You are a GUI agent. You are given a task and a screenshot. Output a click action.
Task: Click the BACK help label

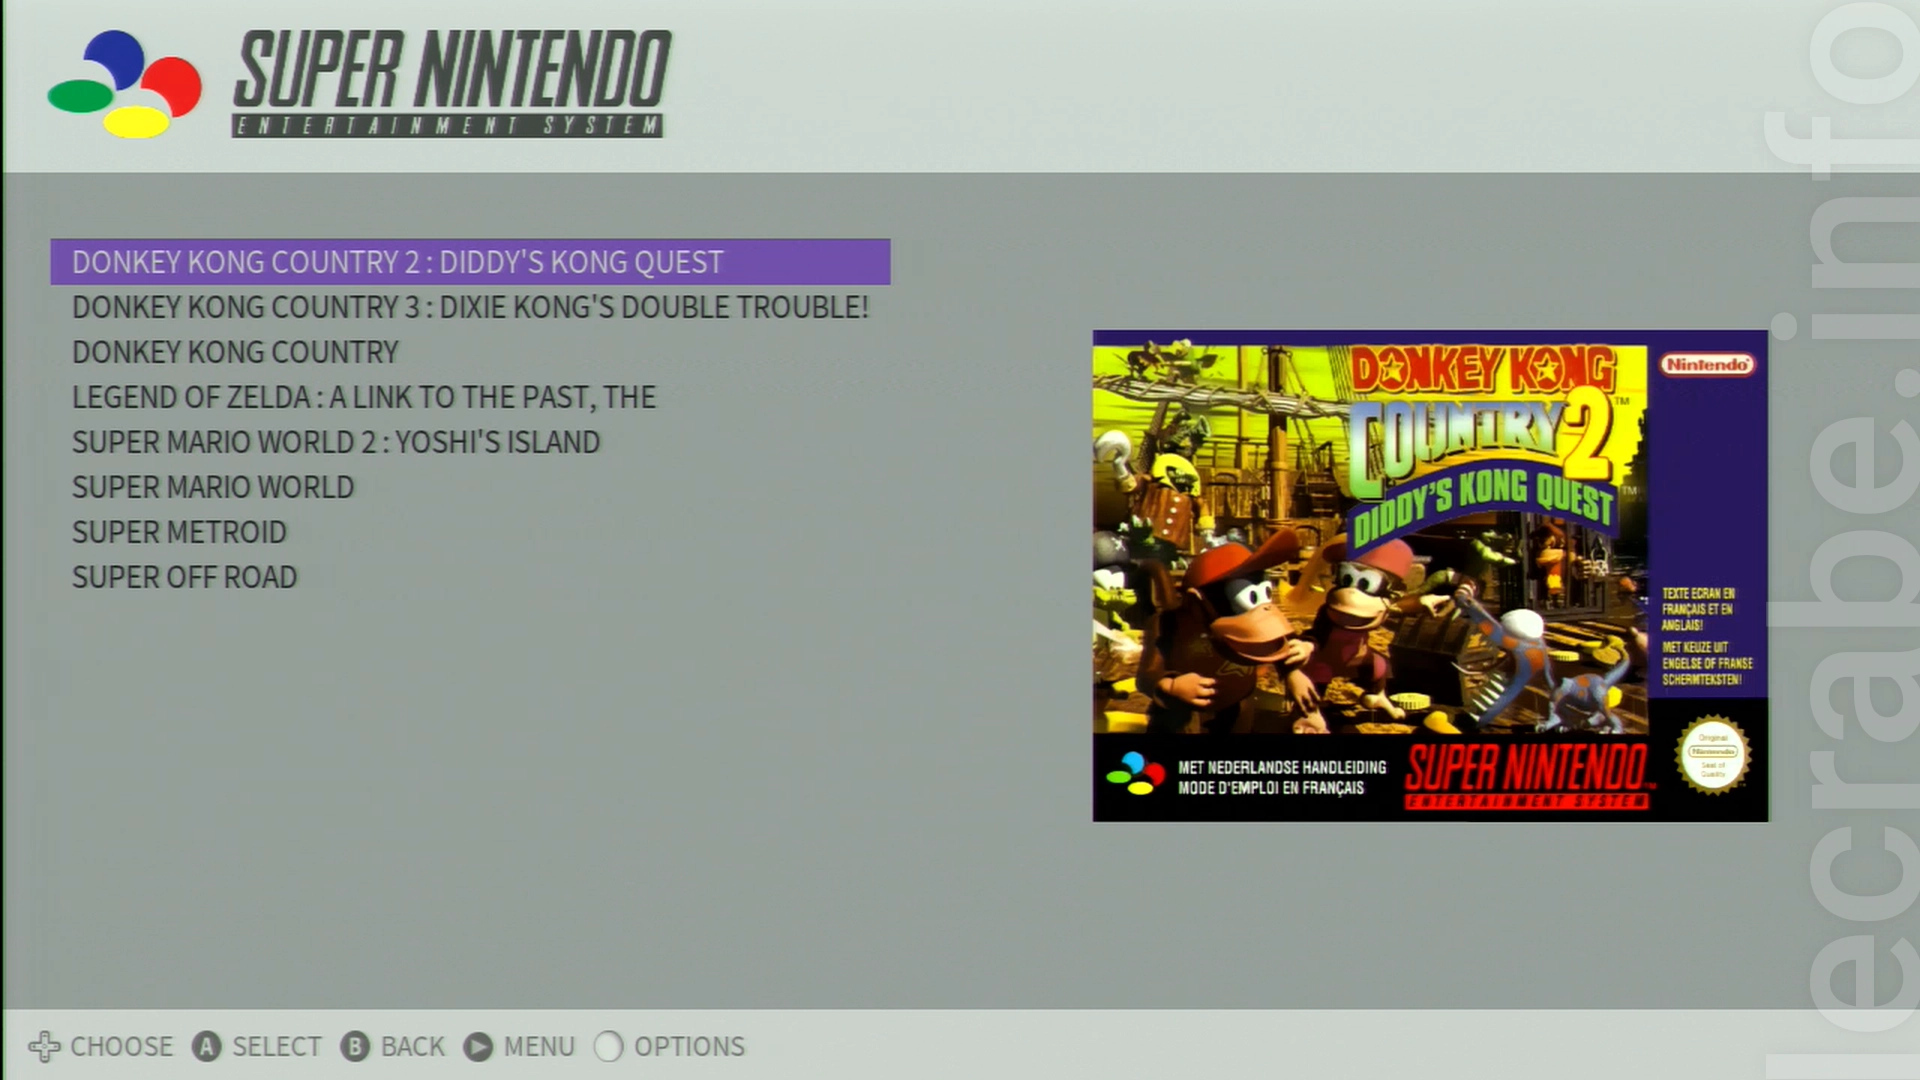[413, 1046]
